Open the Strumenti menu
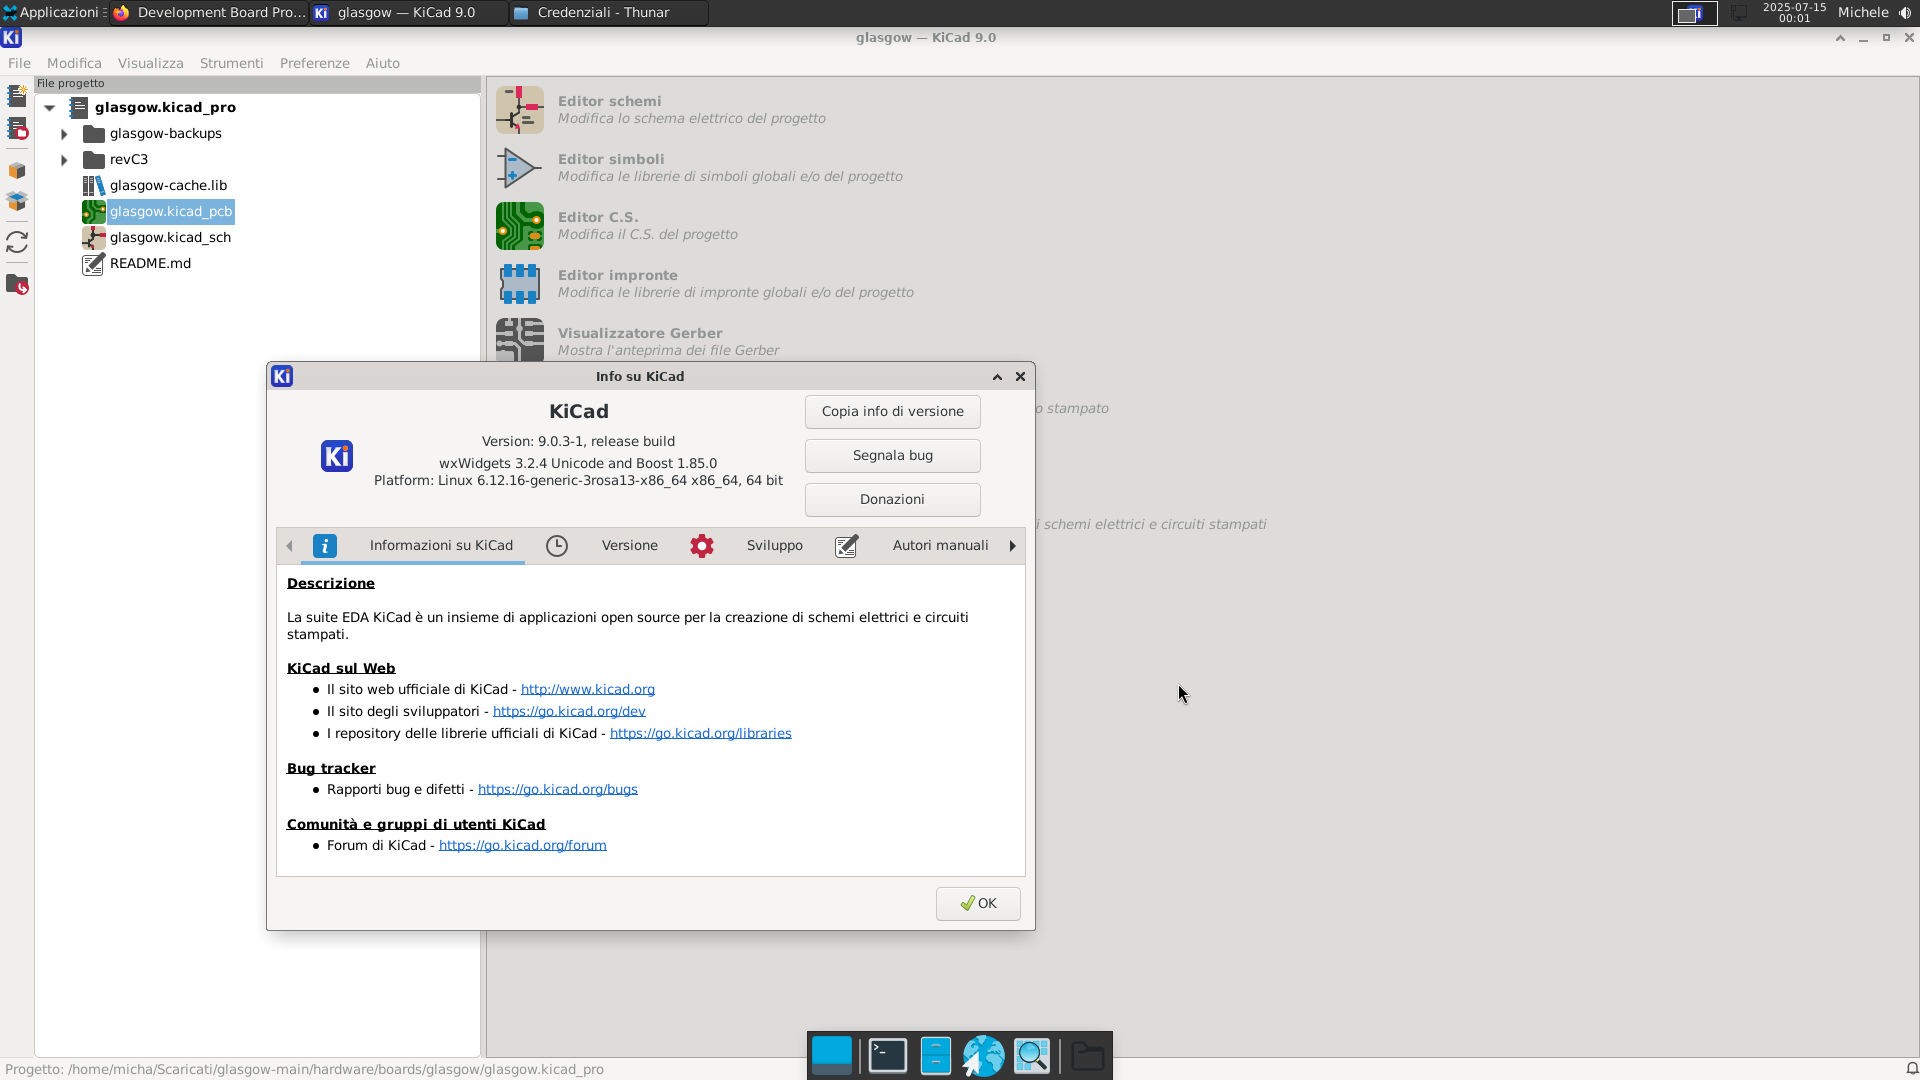1920x1080 pixels. [231, 63]
